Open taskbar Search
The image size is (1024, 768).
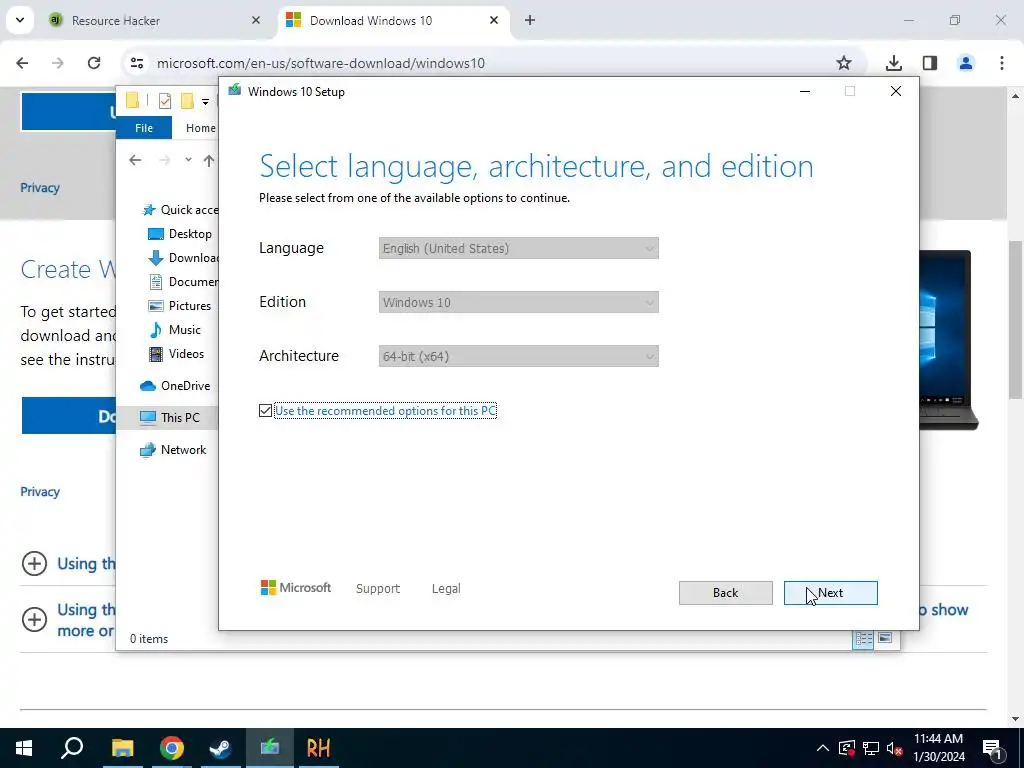point(72,748)
